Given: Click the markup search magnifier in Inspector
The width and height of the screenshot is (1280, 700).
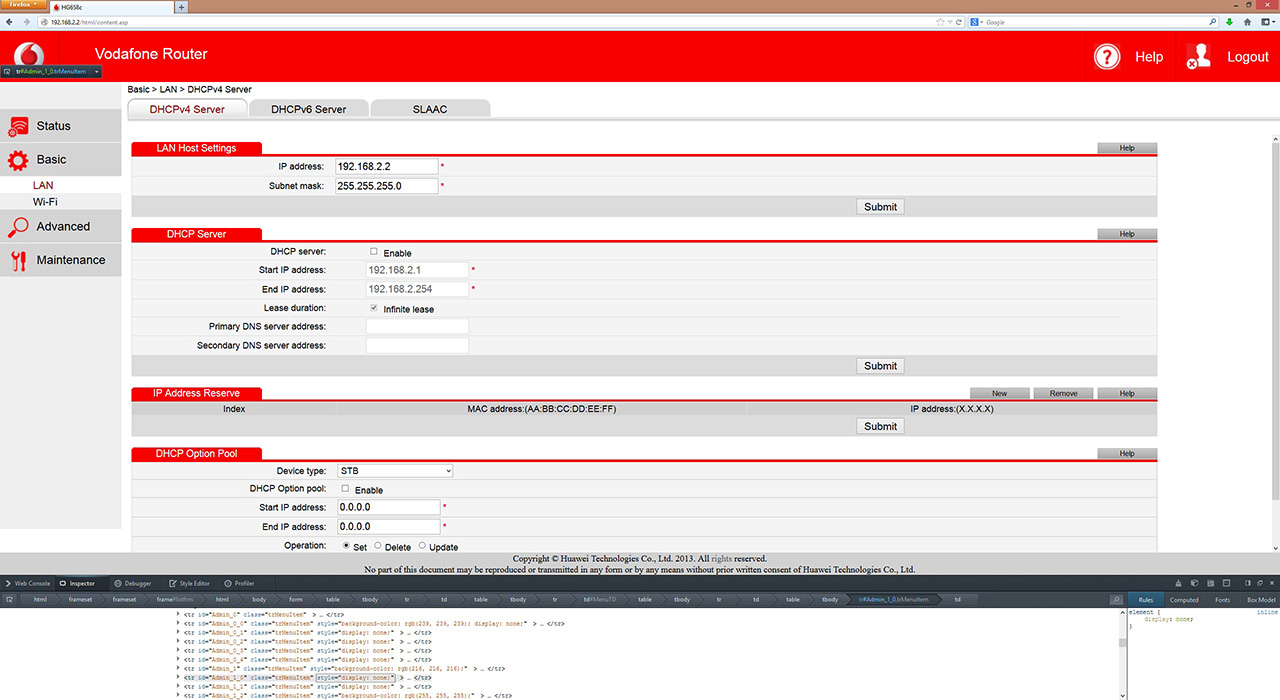Looking at the screenshot, I should click(1116, 600).
